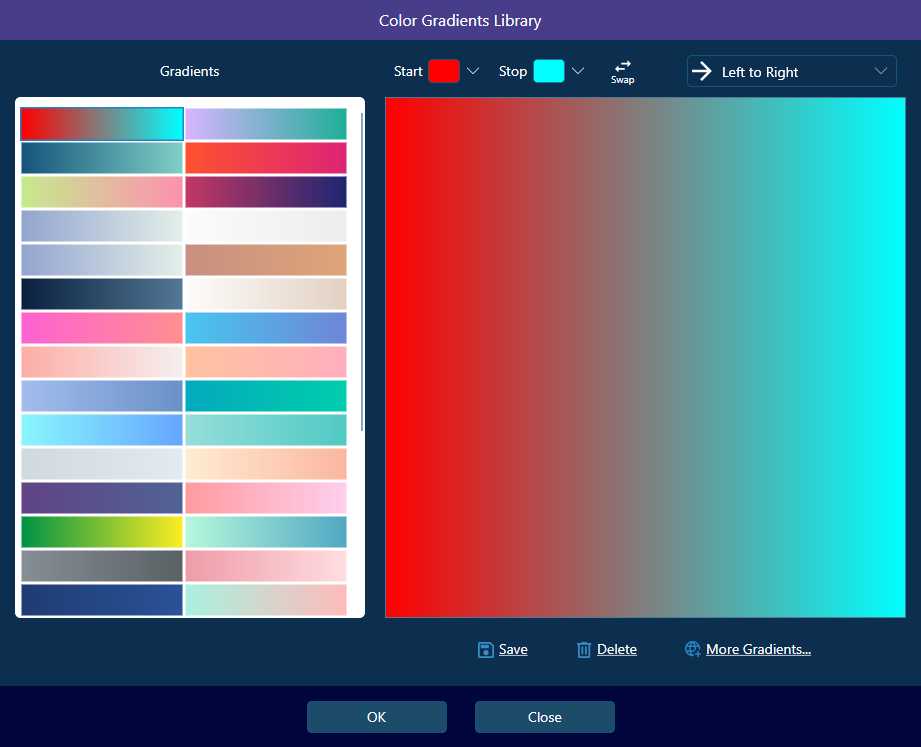Open the More Gradients... link

coord(758,650)
